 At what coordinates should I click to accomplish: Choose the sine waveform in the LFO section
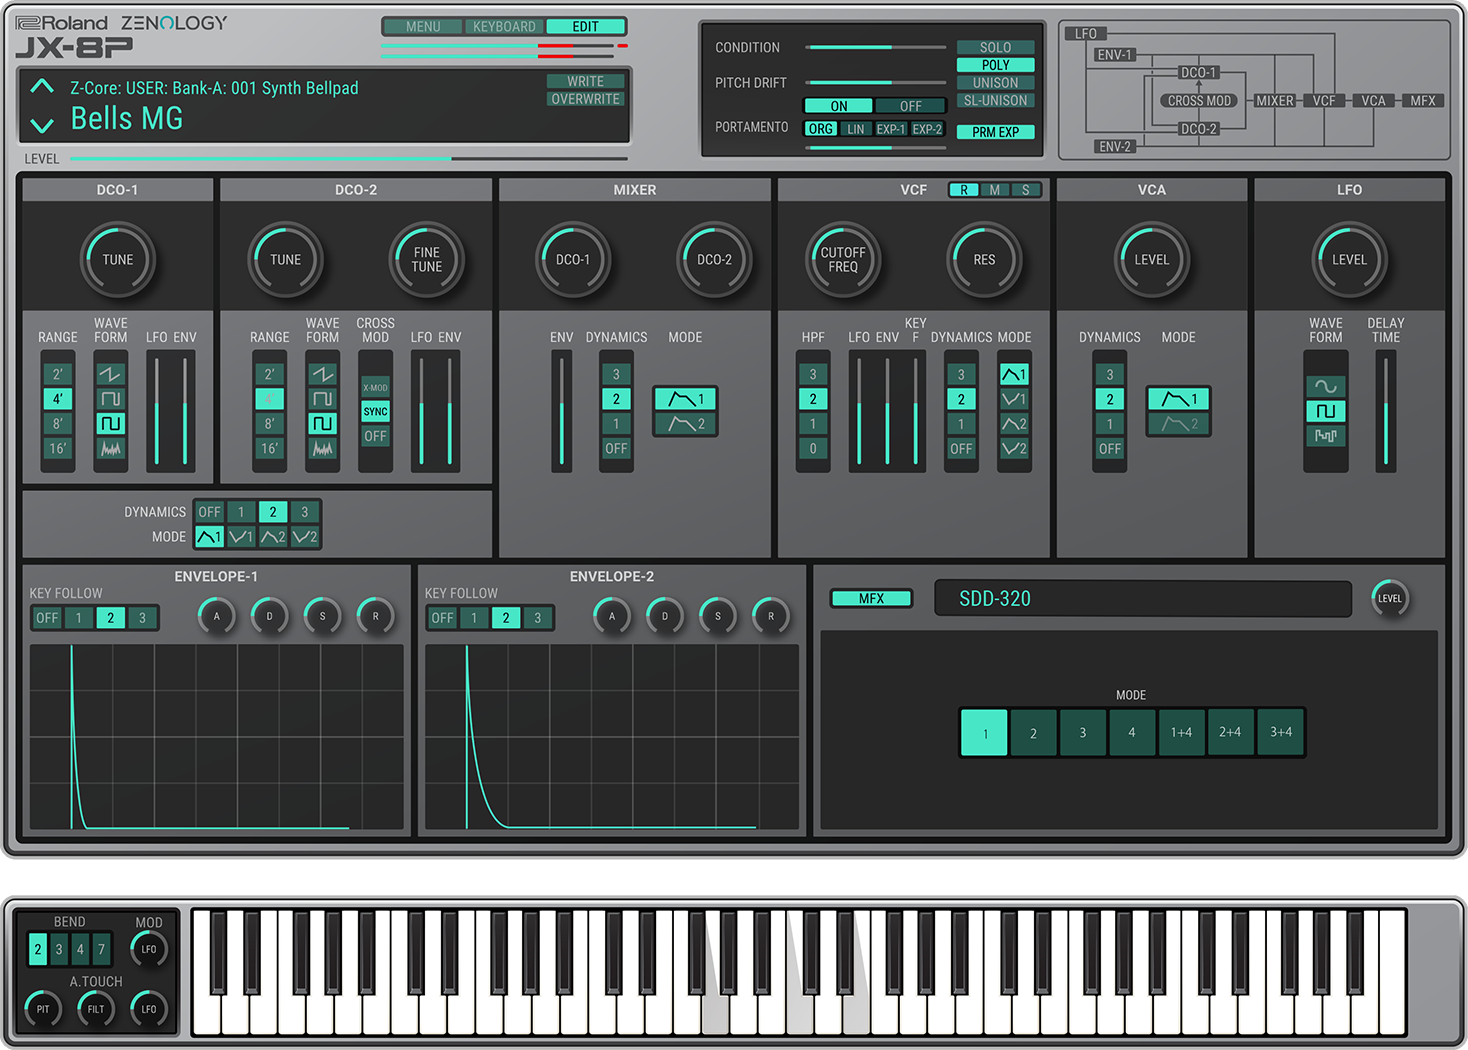[1326, 385]
